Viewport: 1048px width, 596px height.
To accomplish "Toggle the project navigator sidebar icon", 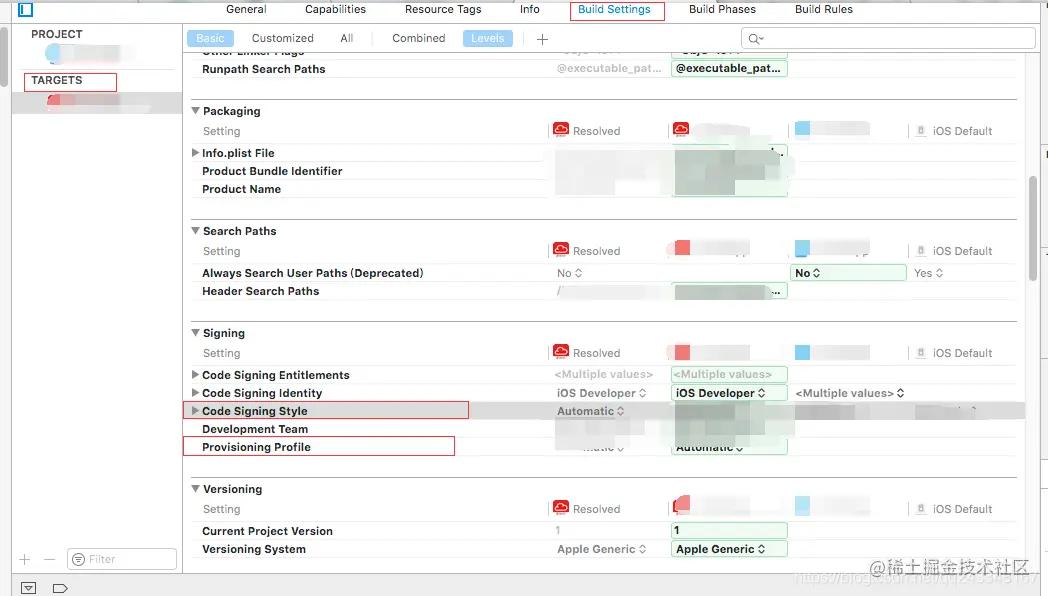I will point(25,9).
